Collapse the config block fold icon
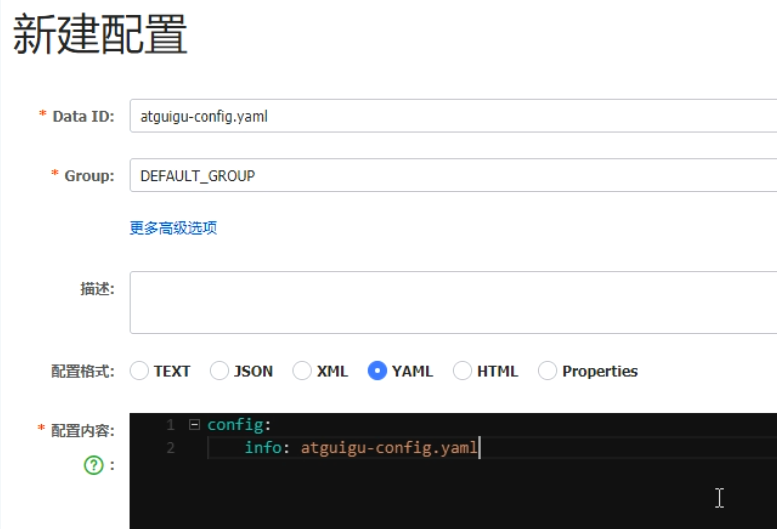The height and width of the screenshot is (529, 777). pos(194,425)
